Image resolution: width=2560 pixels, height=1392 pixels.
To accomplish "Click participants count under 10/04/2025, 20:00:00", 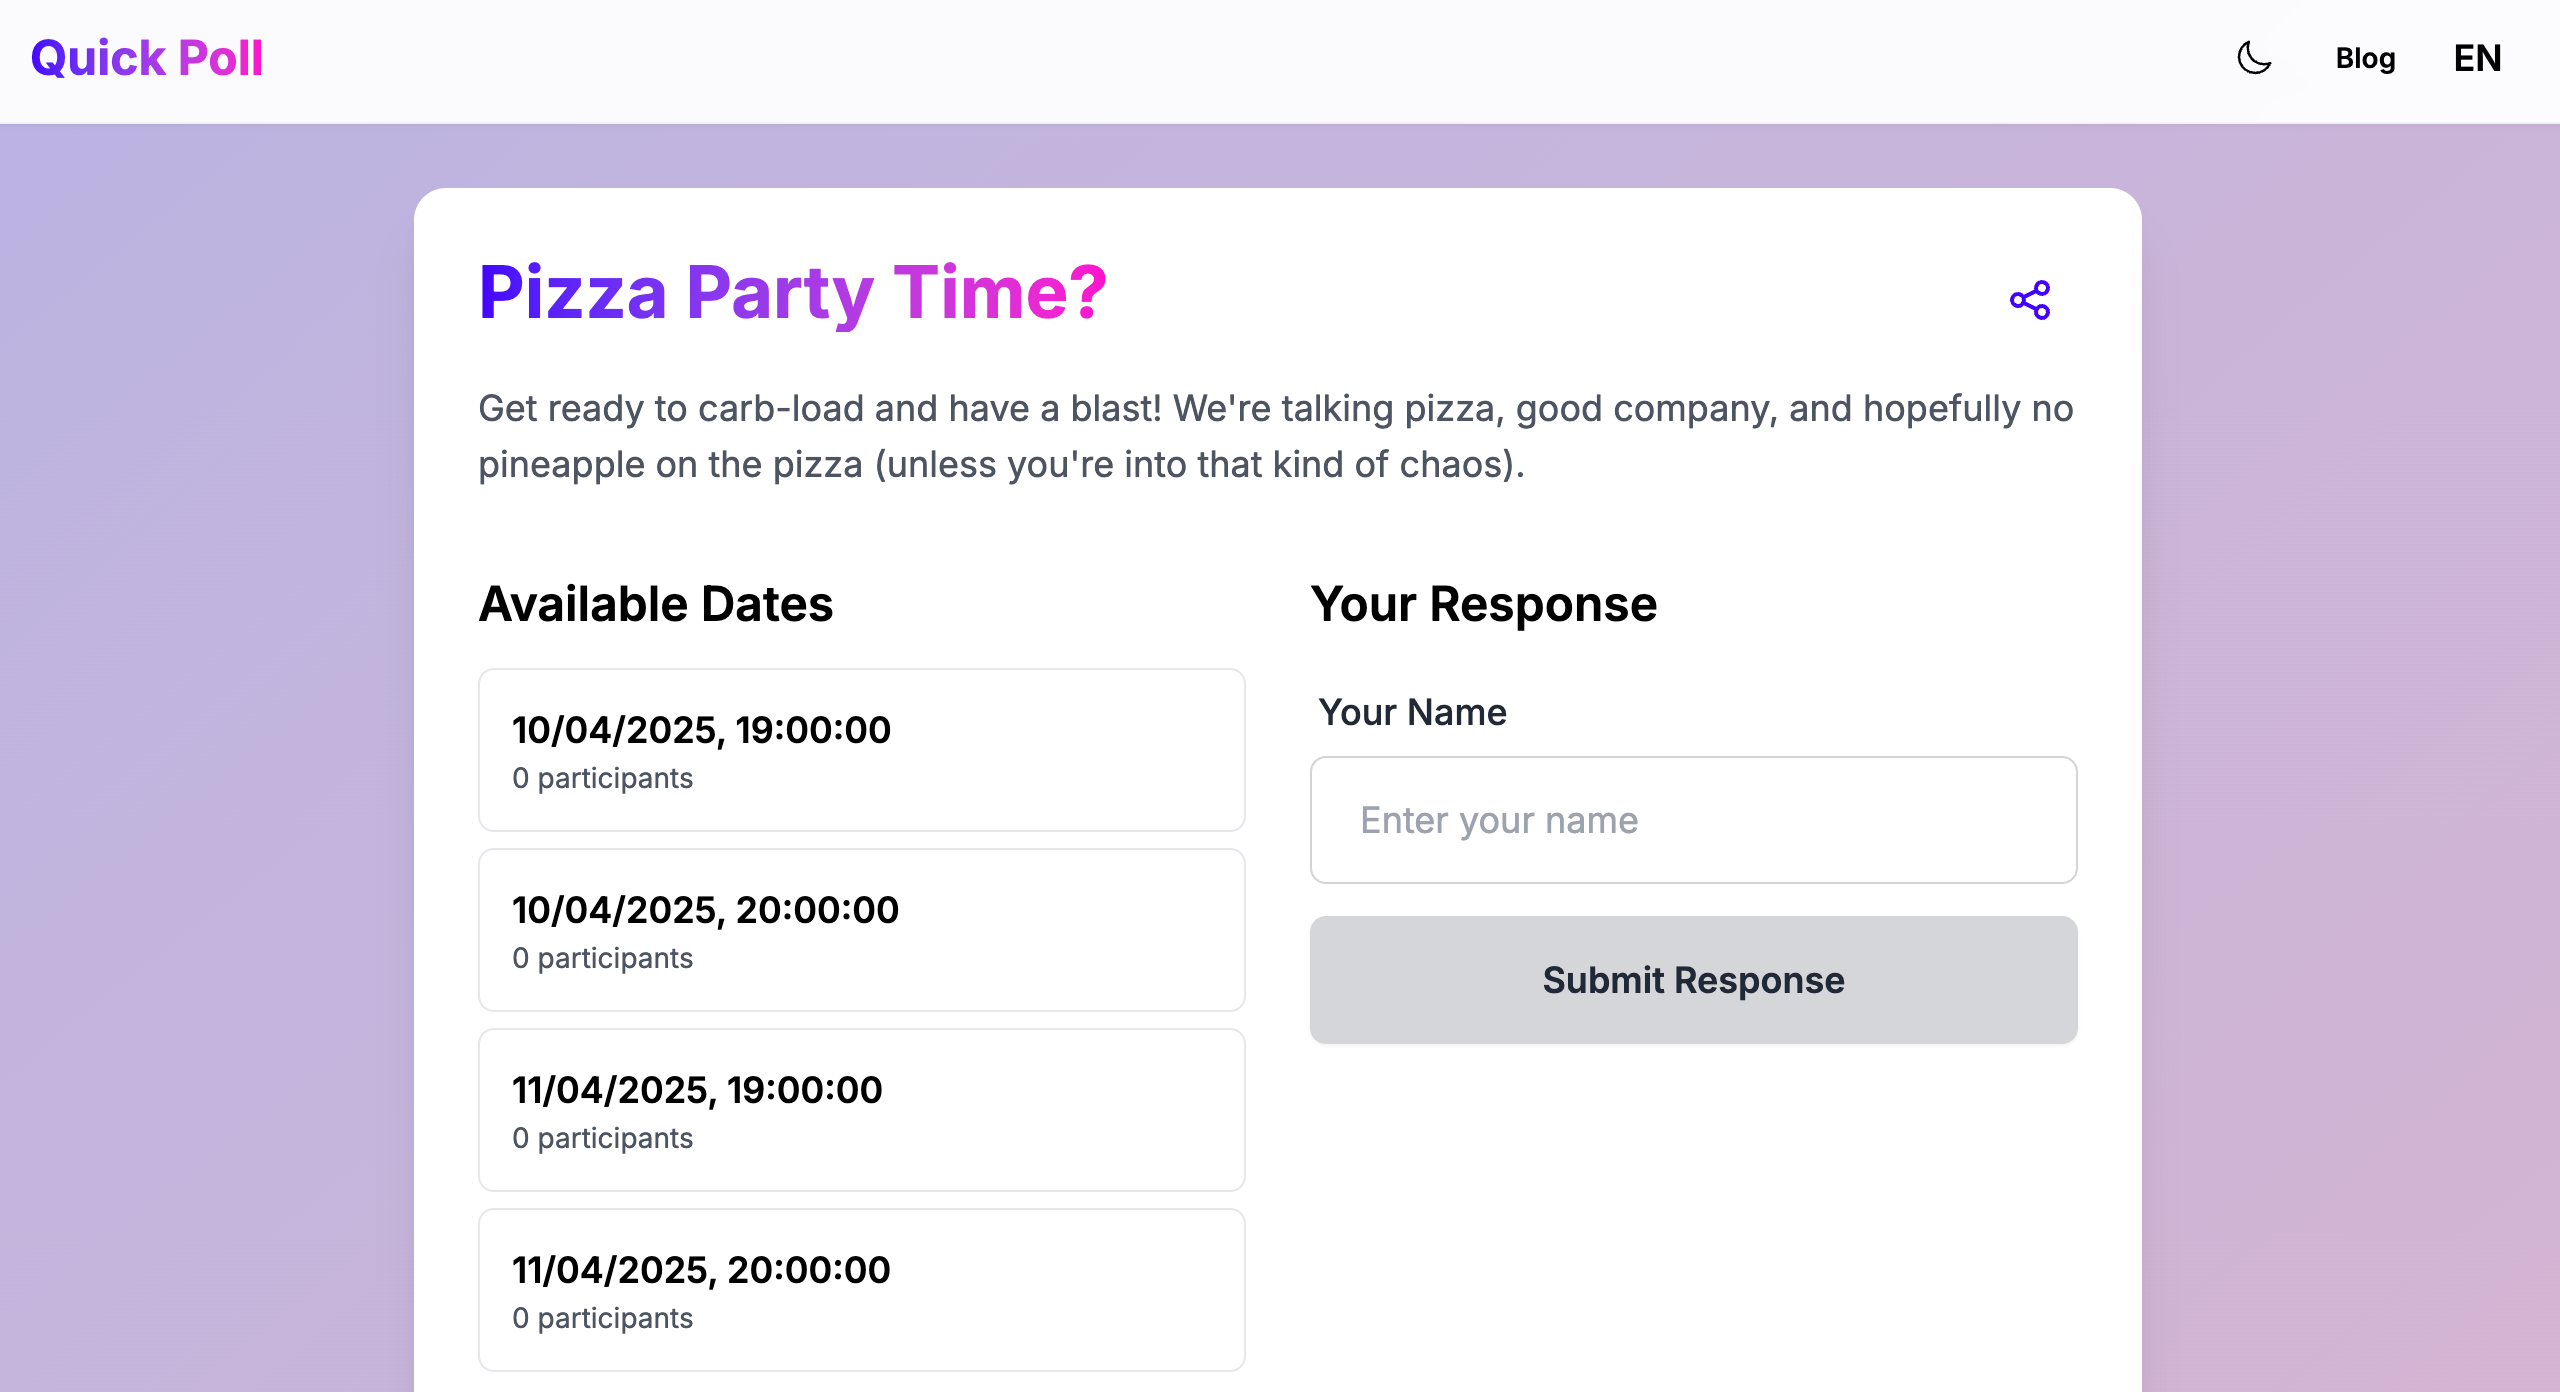I will click(x=602, y=958).
